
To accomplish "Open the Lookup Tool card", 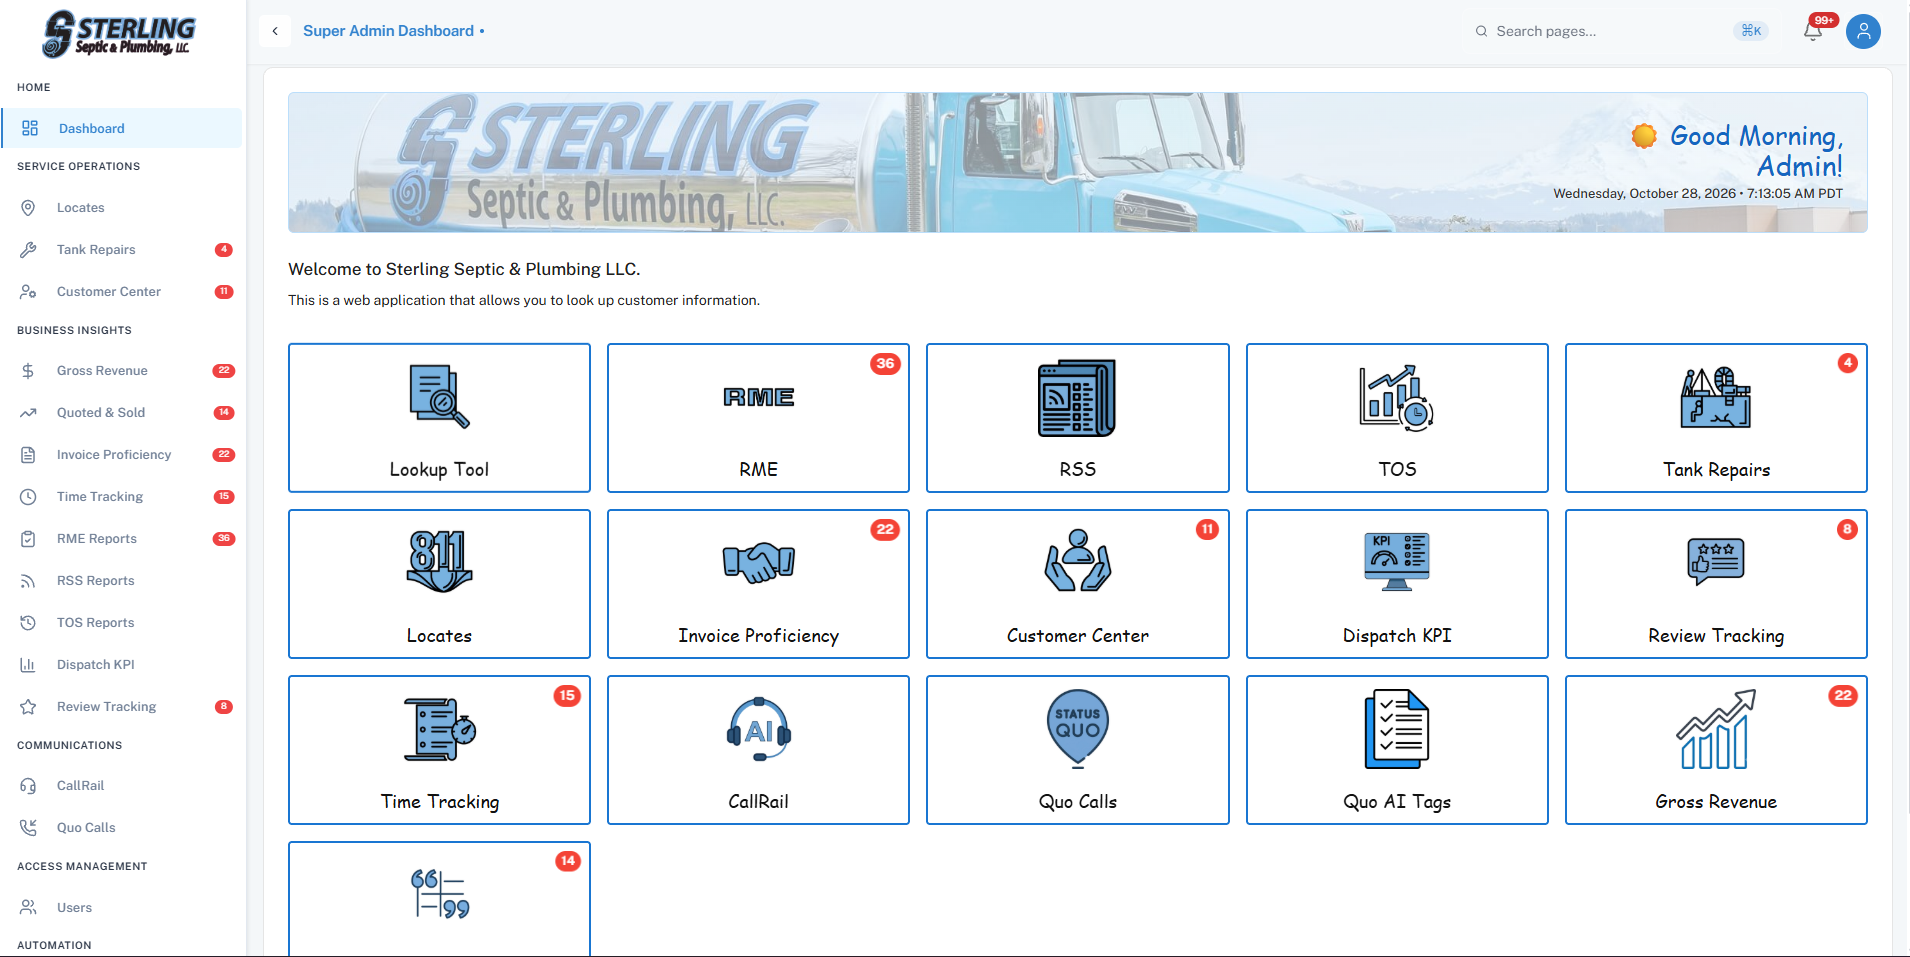I will [439, 418].
